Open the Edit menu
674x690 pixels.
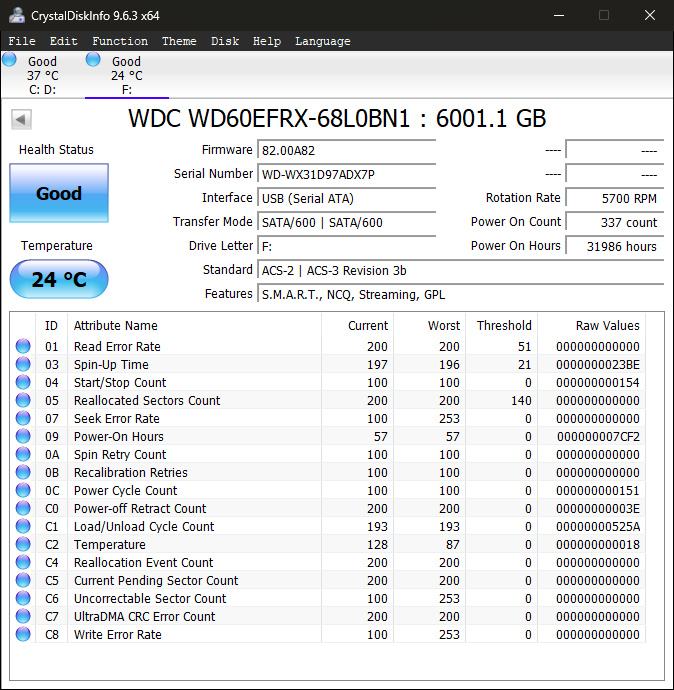point(63,41)
